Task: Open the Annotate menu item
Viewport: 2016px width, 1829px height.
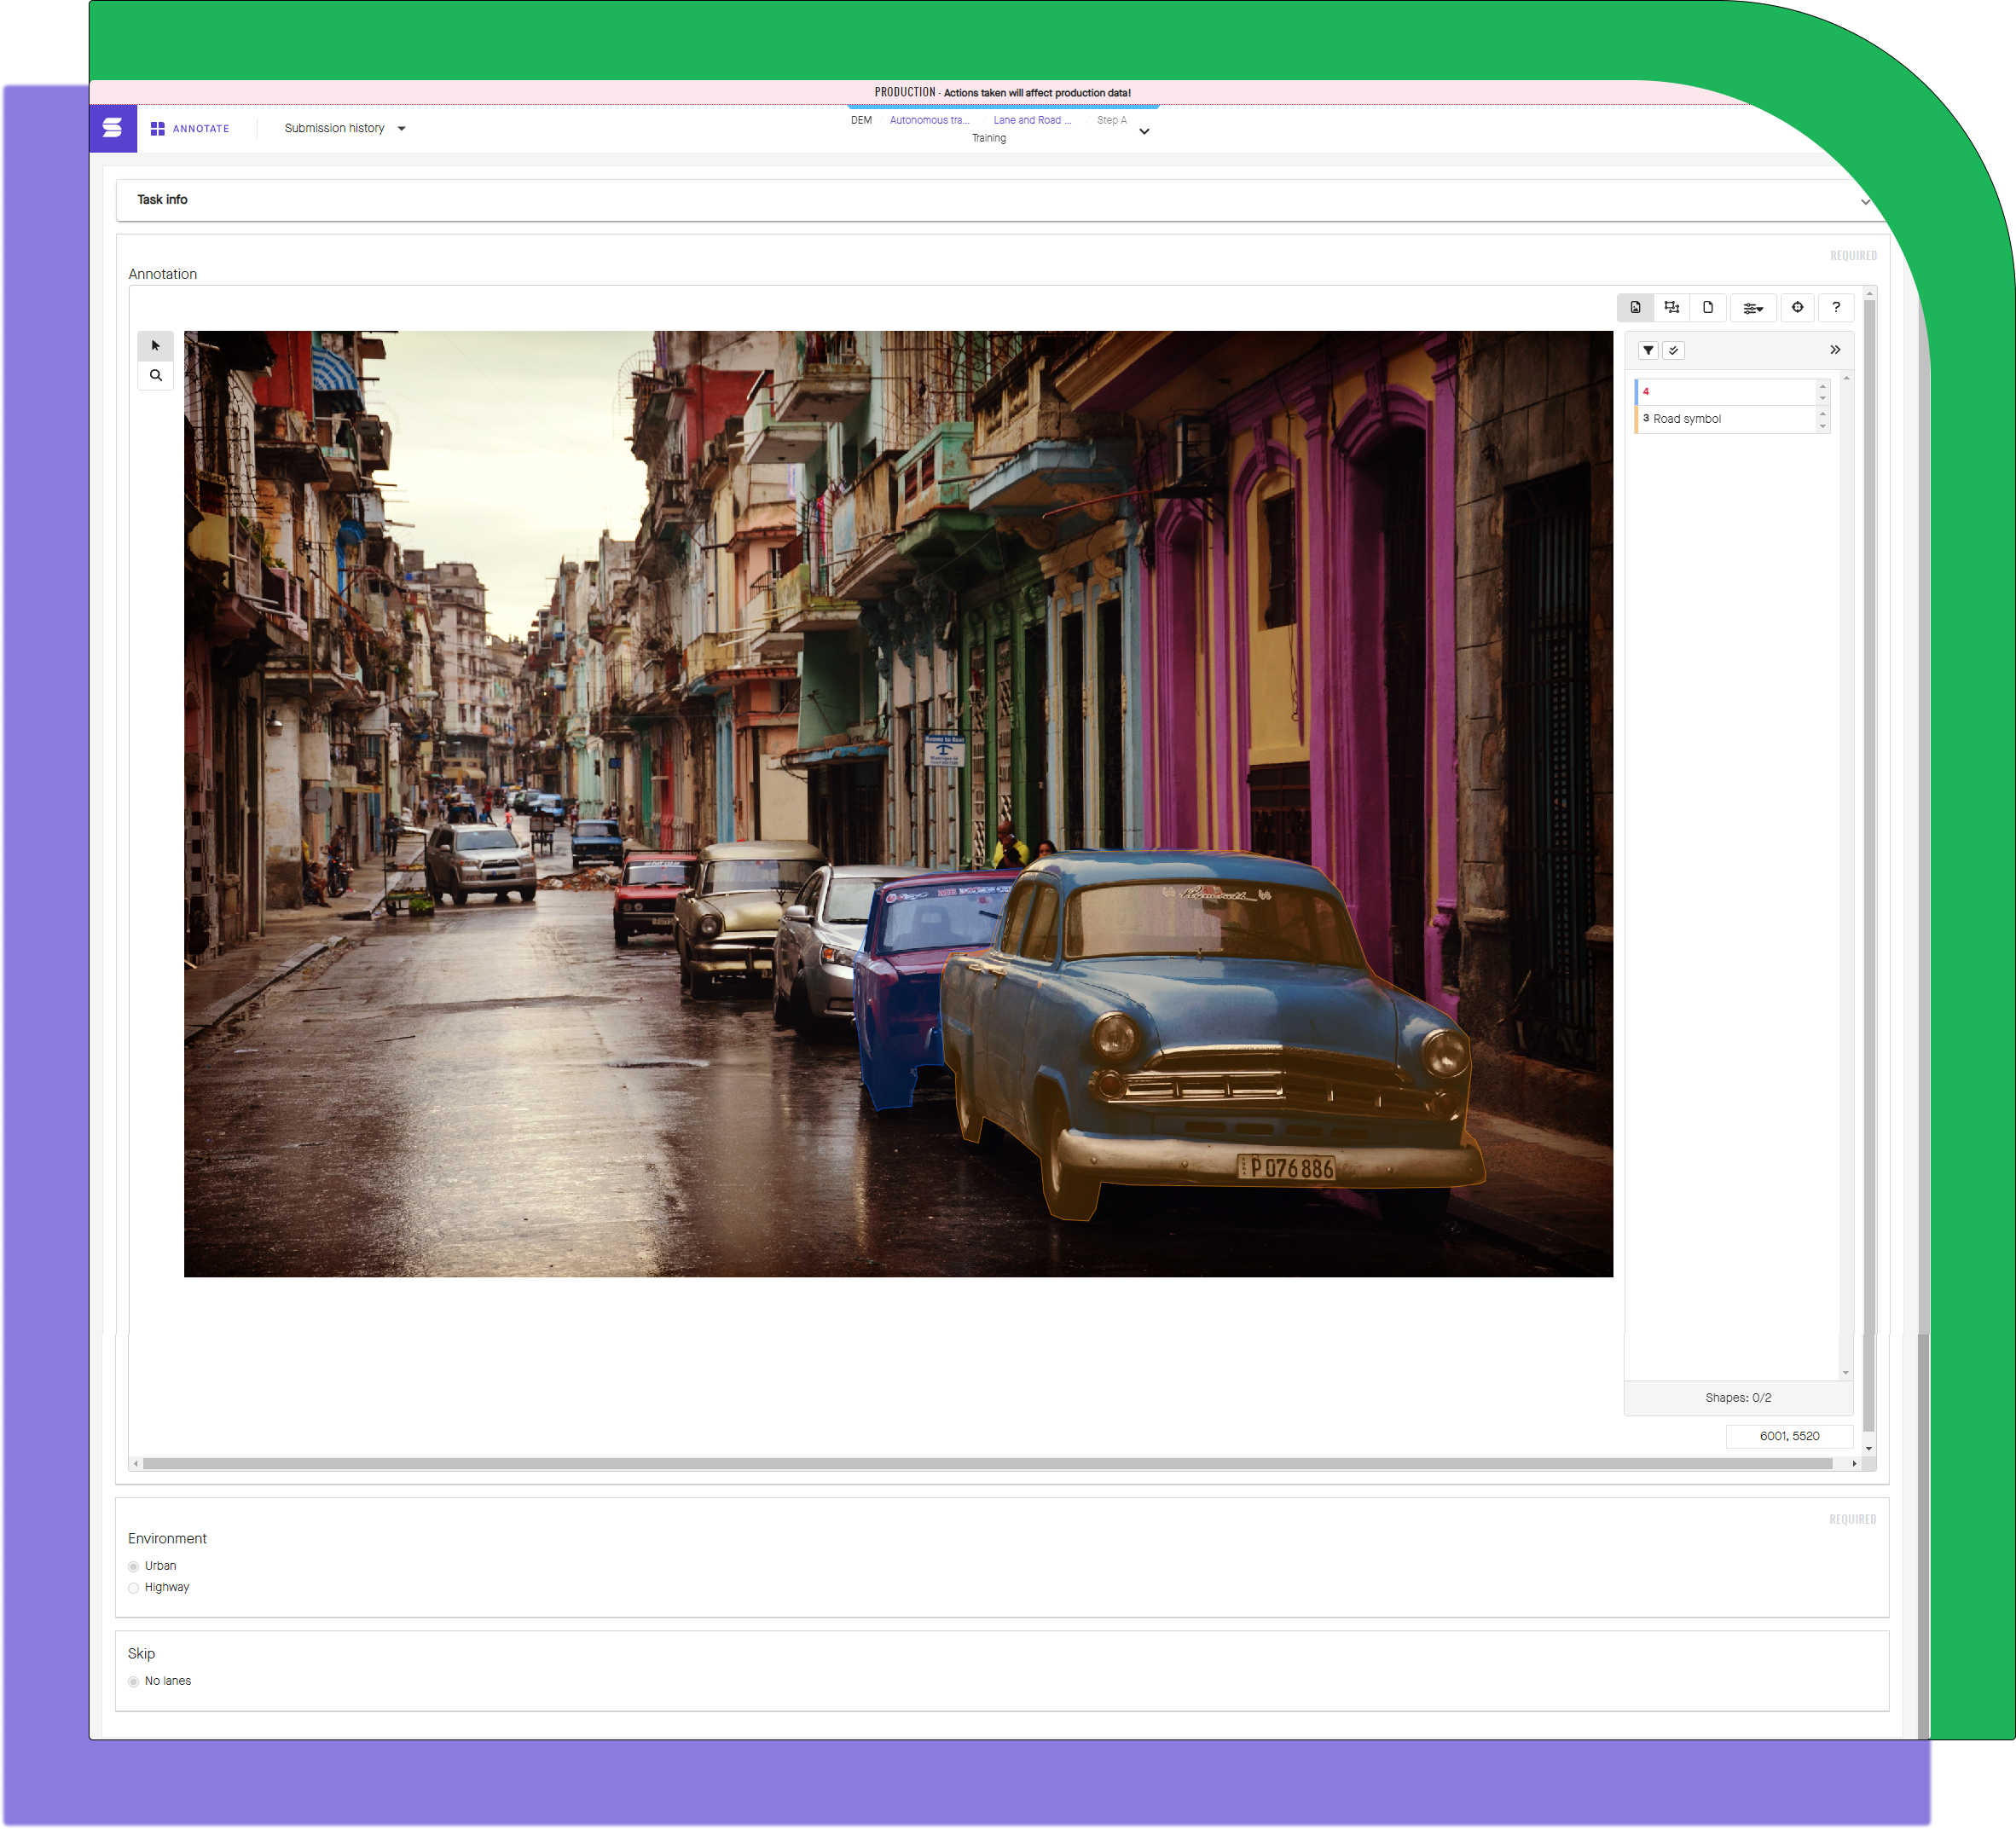Action: pos(190,128)
